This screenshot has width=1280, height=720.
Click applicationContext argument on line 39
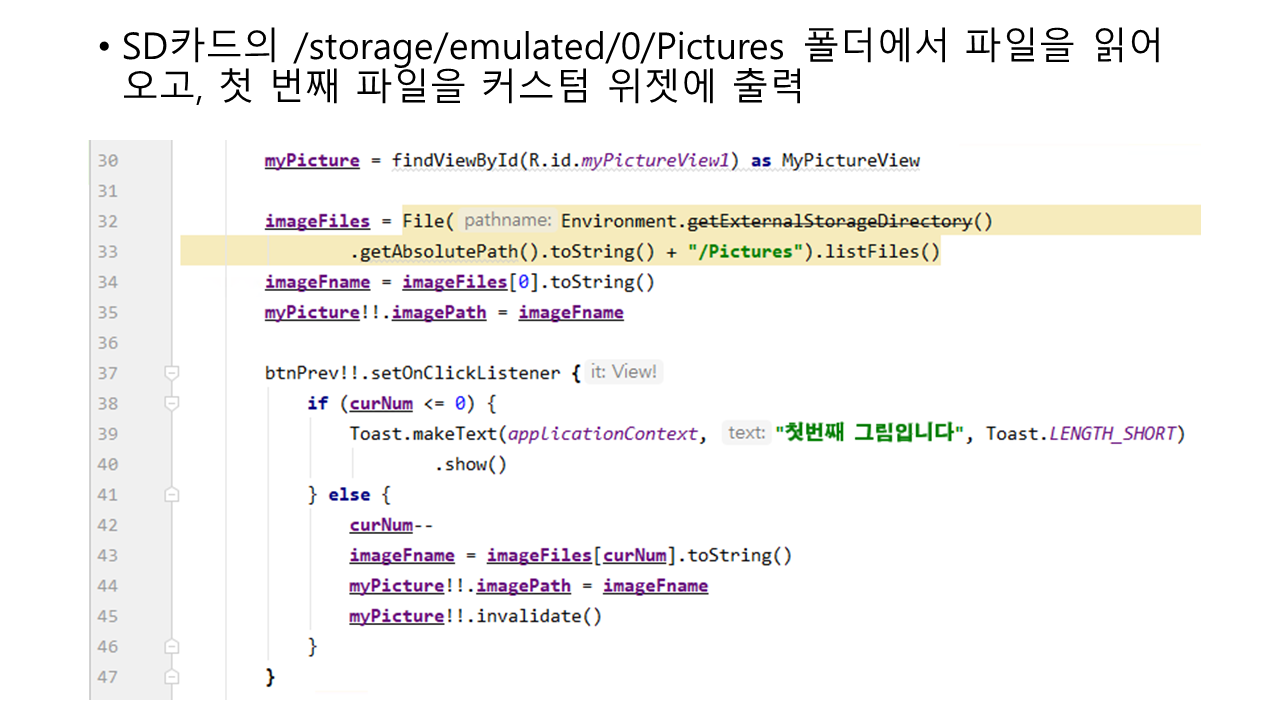click(x=603, y=433)
